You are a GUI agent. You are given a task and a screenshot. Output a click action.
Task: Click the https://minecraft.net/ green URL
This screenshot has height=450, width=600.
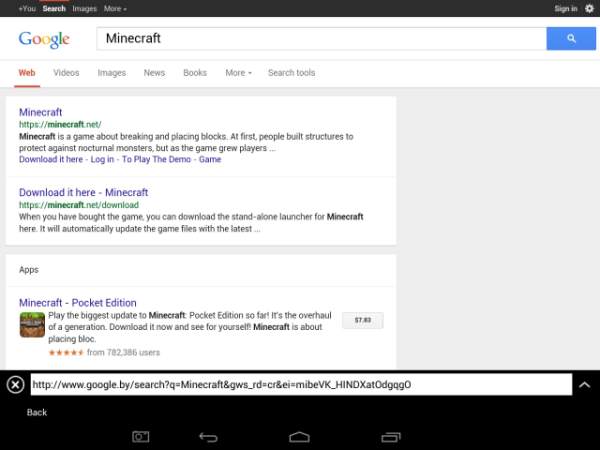coord(60,124)
